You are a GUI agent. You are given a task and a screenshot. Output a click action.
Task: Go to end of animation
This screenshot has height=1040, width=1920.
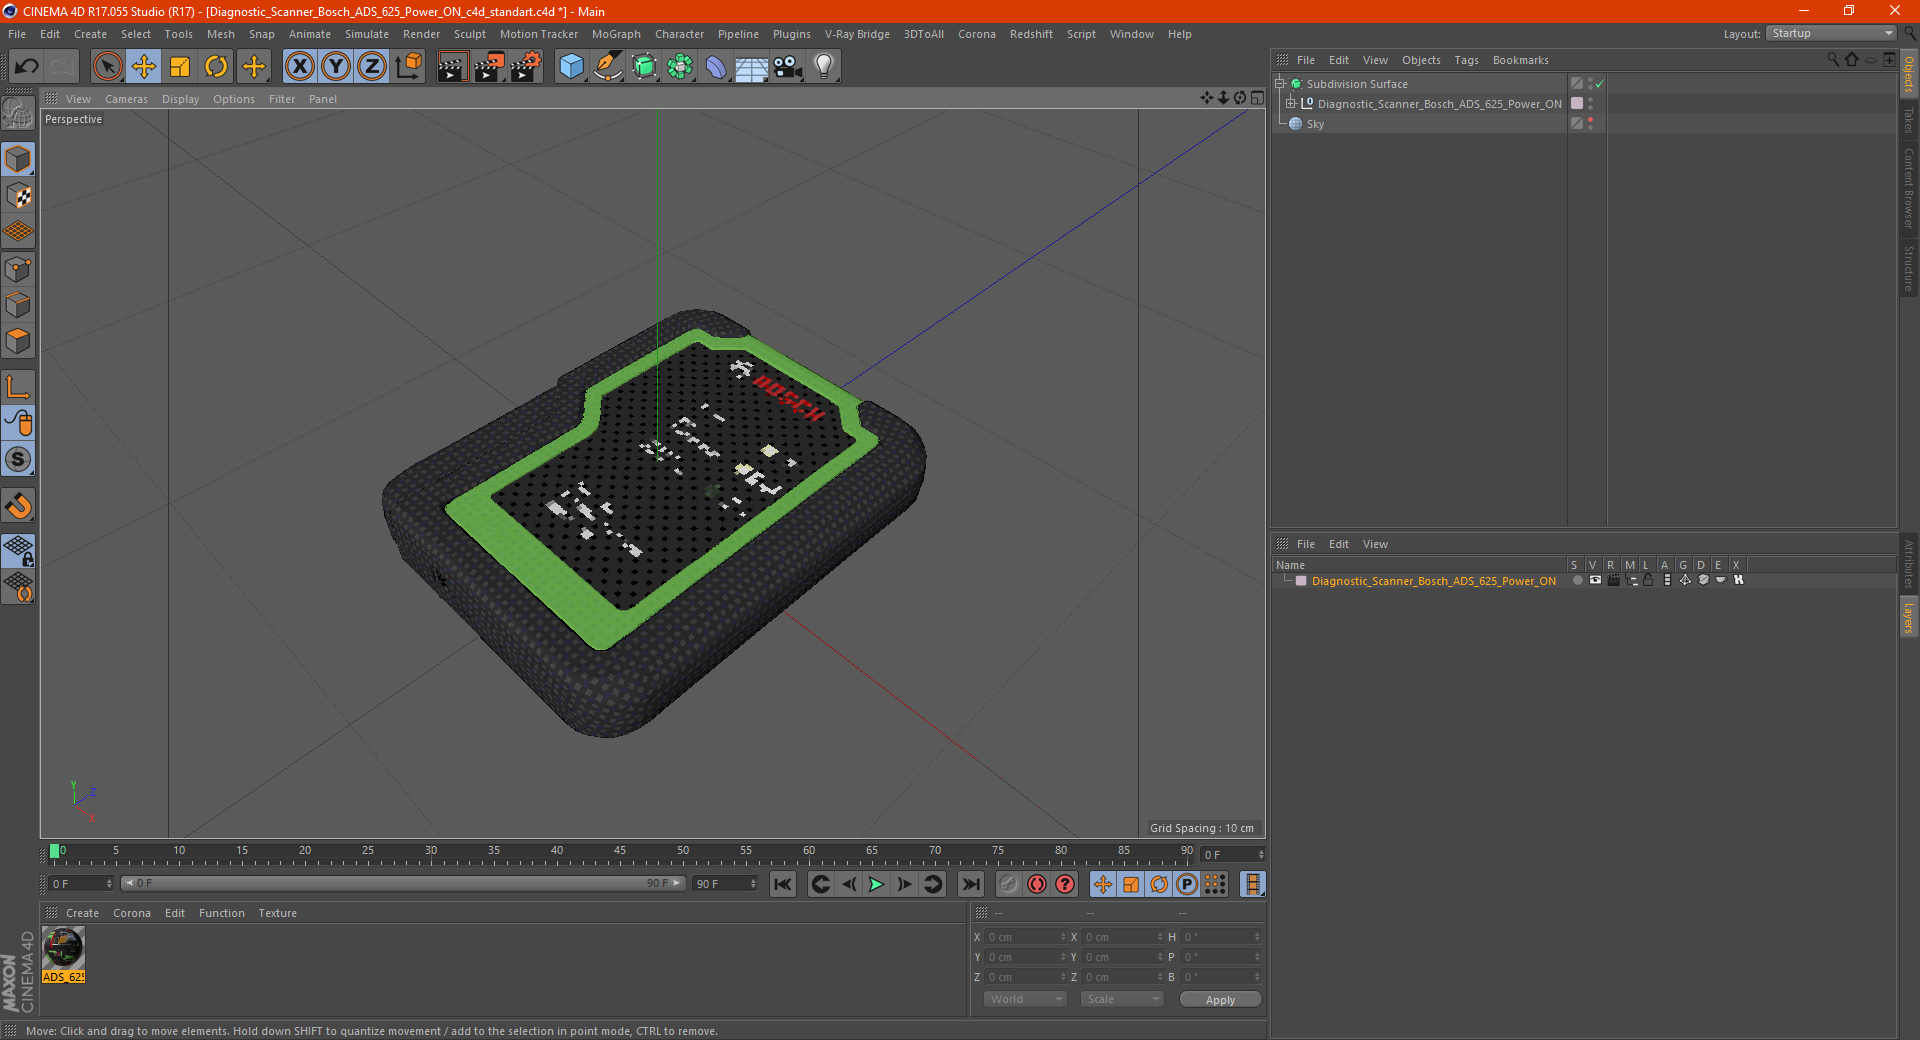970,884
